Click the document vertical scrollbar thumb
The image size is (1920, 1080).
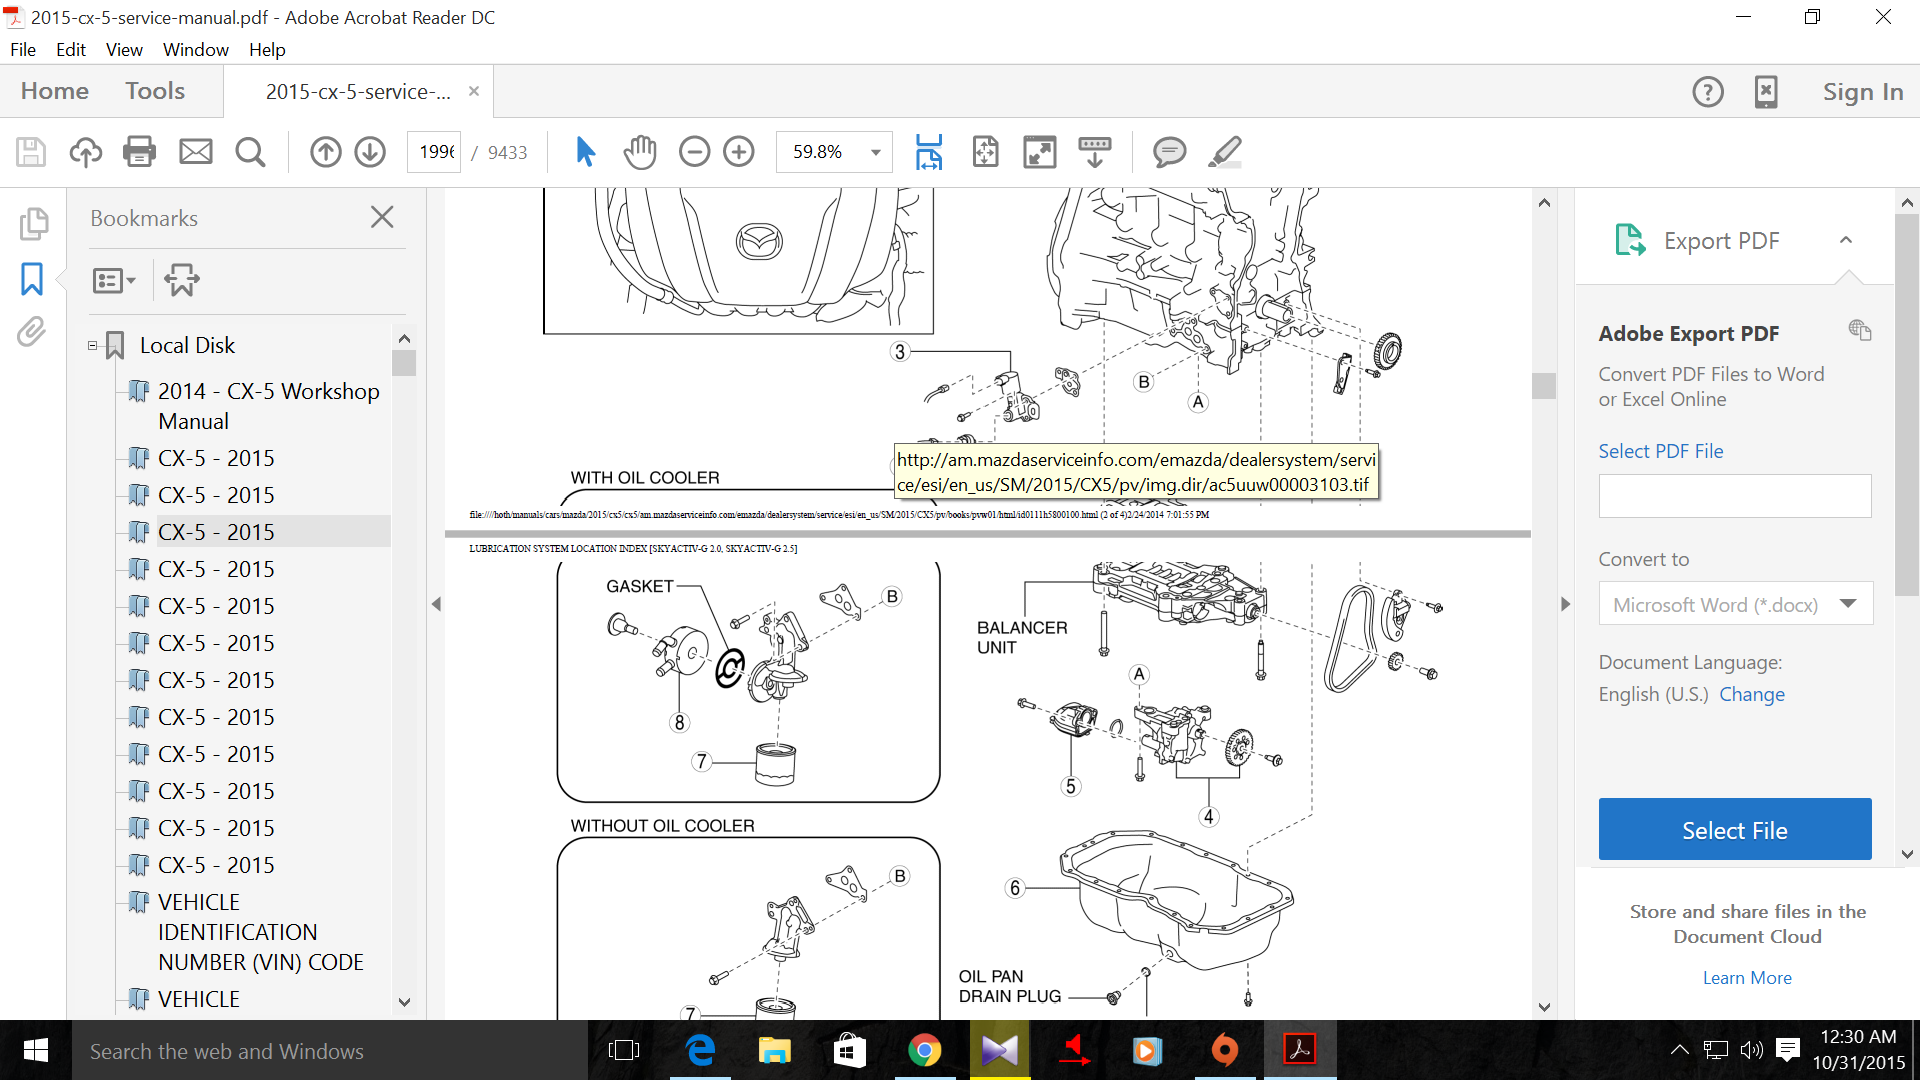1544,385
